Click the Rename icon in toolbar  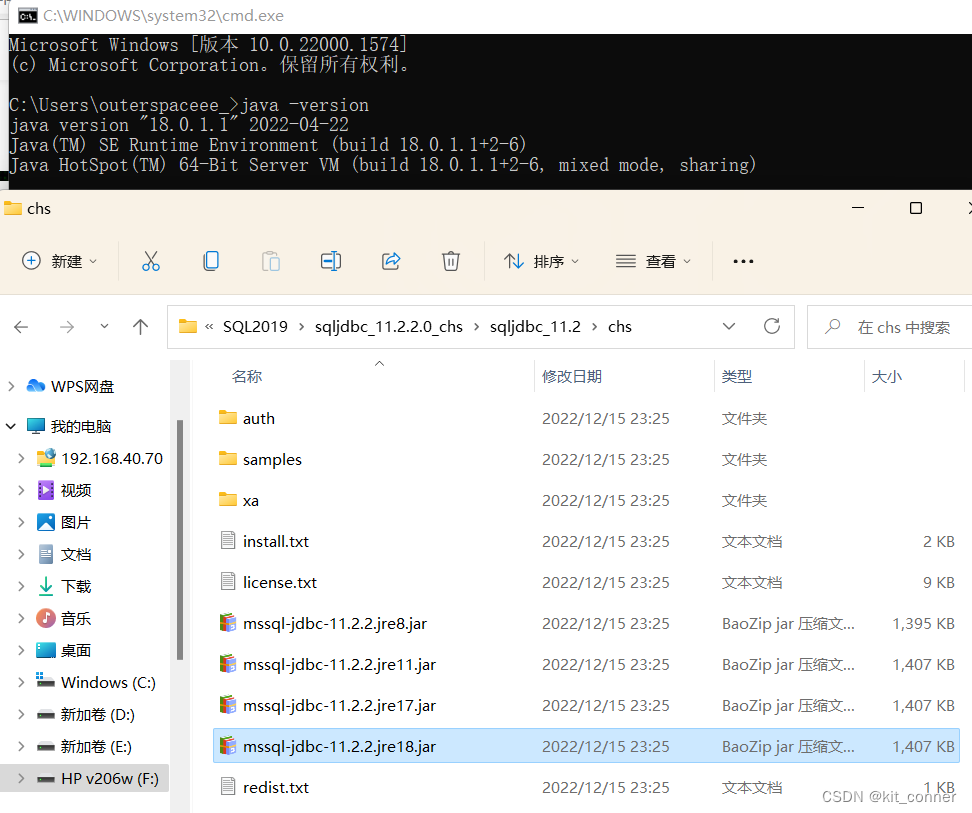point(331,261)
